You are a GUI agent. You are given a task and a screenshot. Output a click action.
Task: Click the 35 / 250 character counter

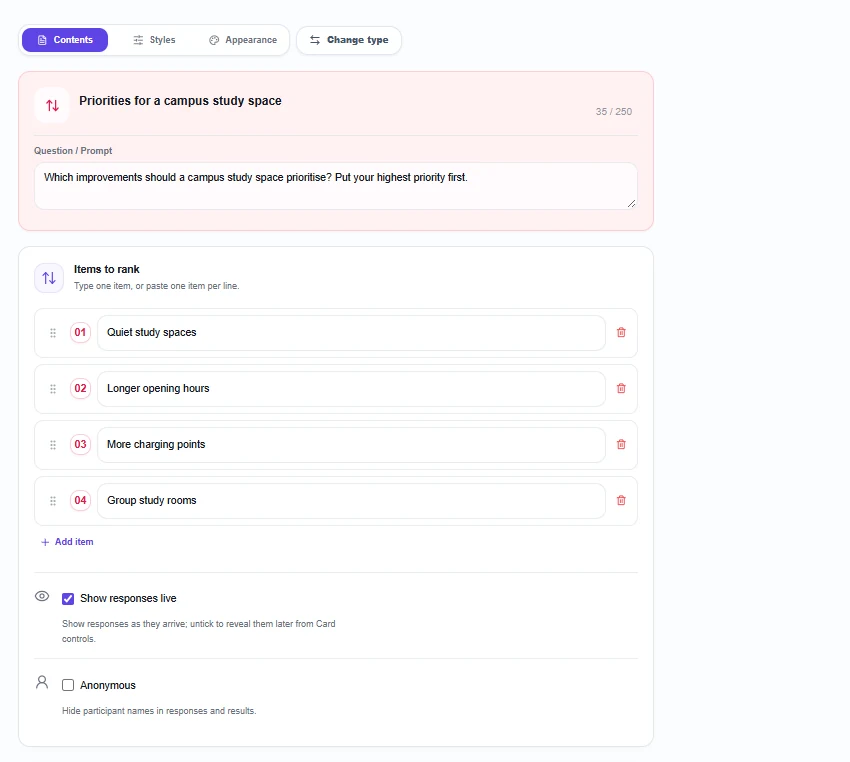(614, 112)
